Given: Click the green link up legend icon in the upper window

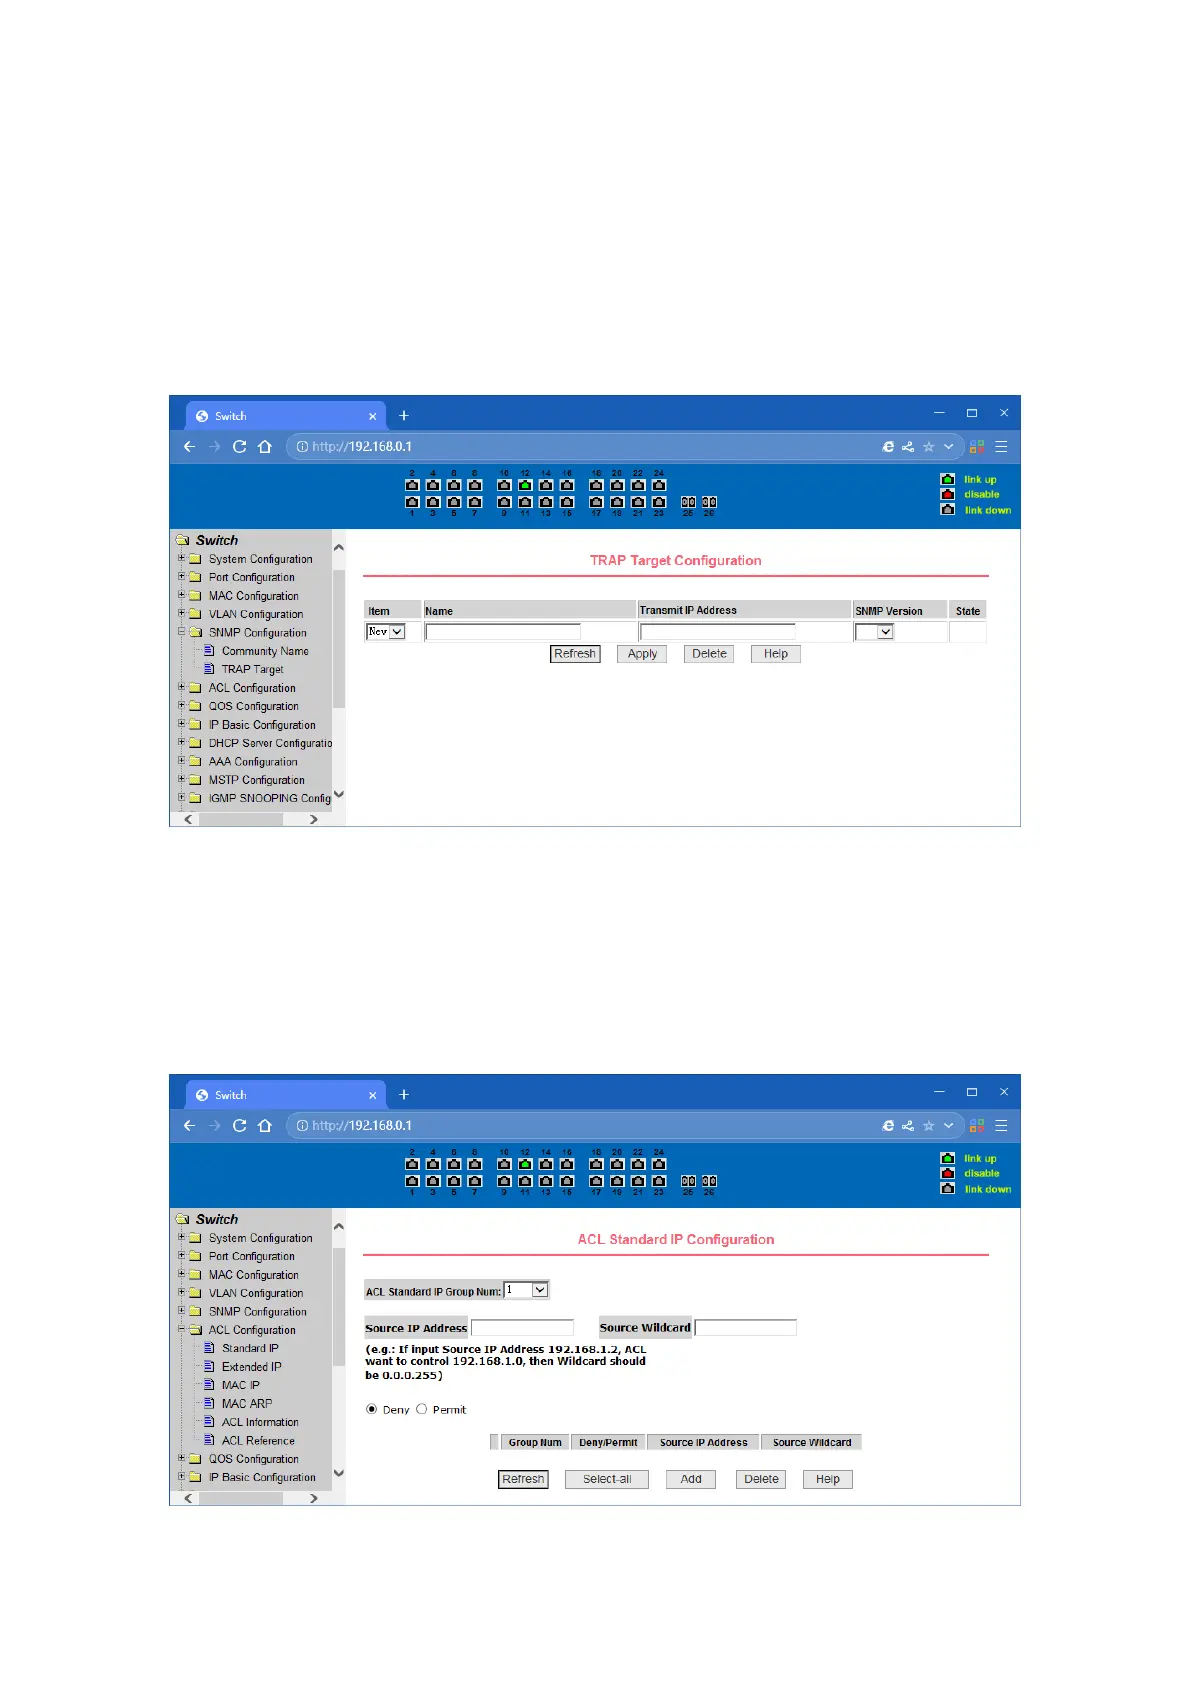Looking at the screenshot, I should (948, 479).
